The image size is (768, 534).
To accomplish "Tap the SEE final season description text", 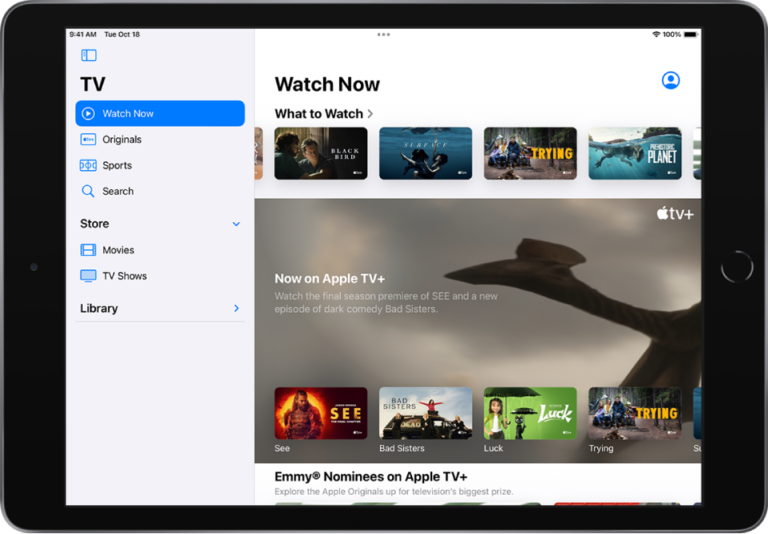I will [x=386, y=302].
